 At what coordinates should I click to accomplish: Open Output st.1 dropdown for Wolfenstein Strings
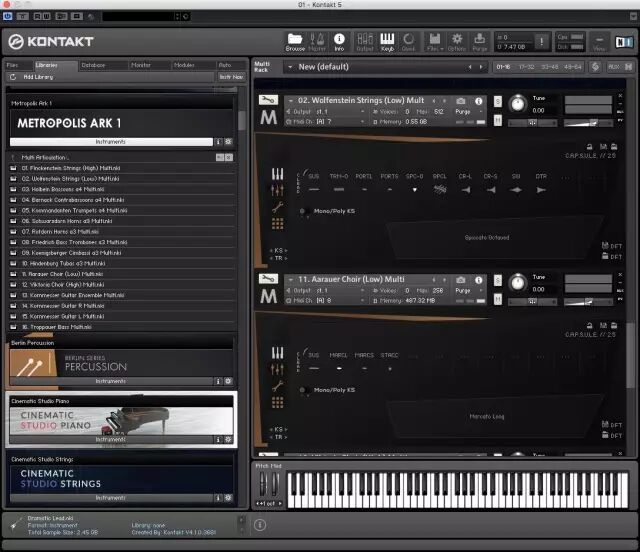click(x=326, y=111)
